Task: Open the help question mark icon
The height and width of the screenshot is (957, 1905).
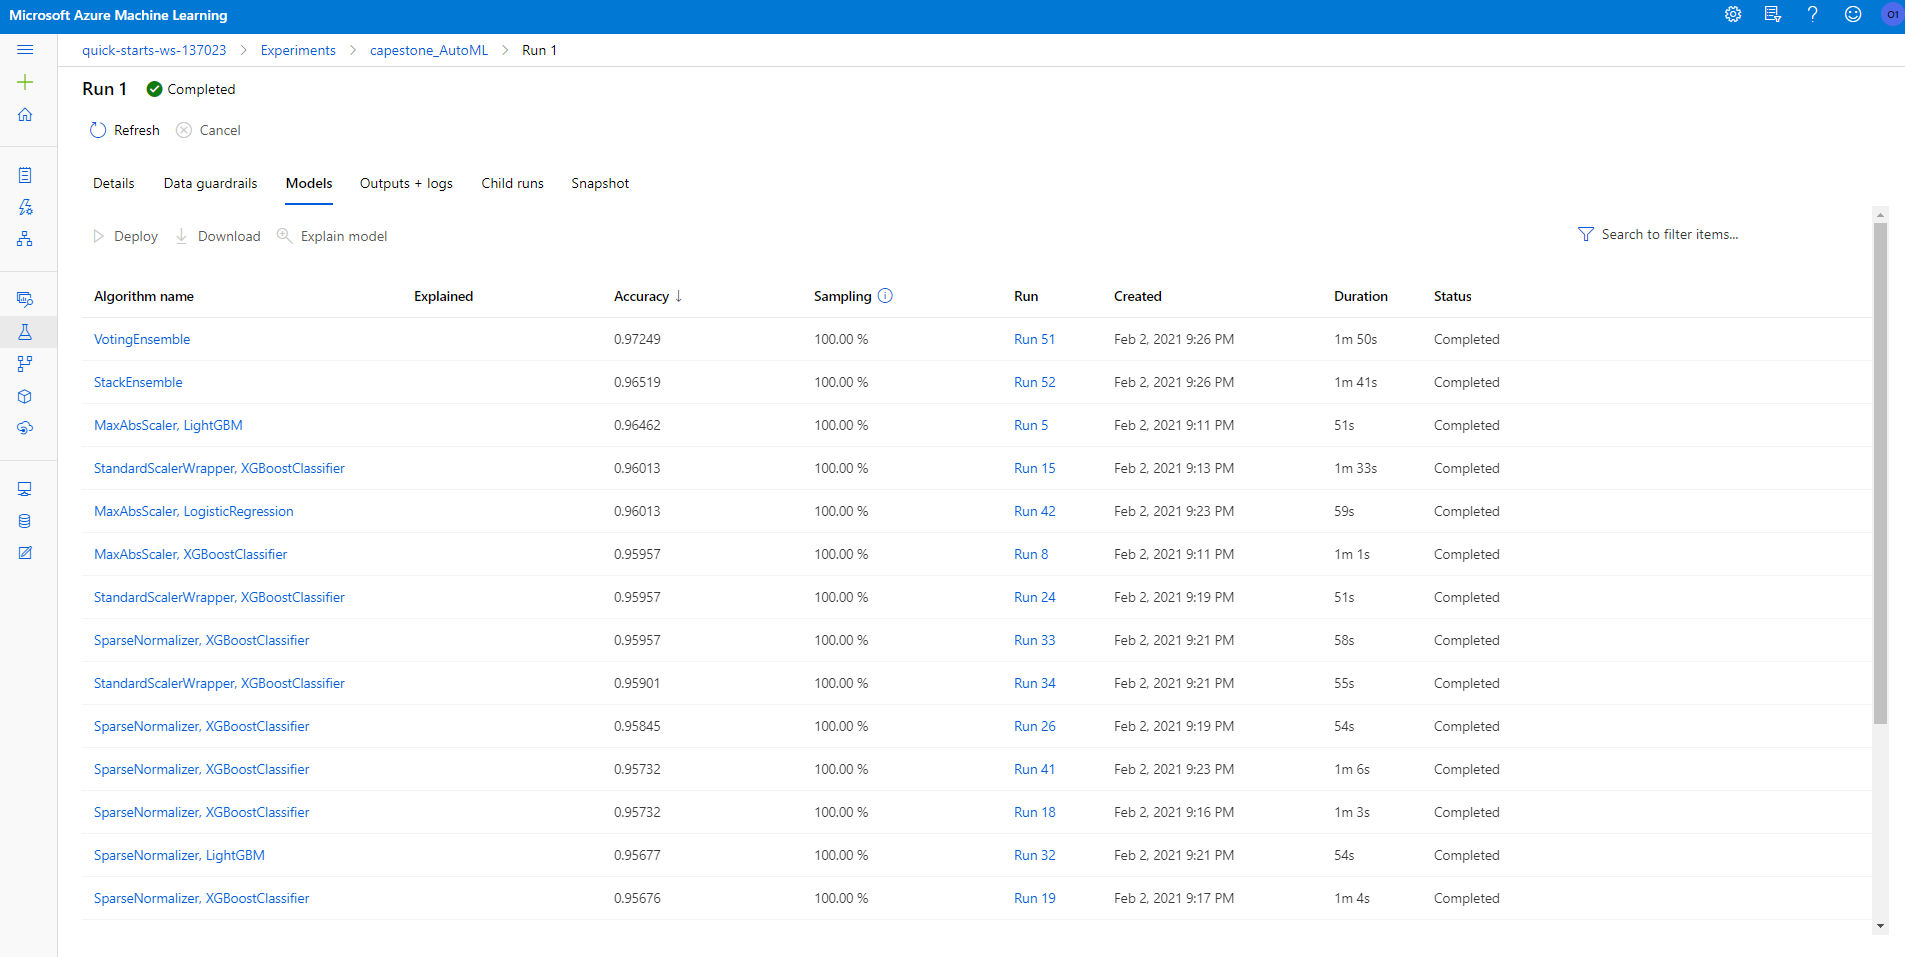Action: (1812, 14)
